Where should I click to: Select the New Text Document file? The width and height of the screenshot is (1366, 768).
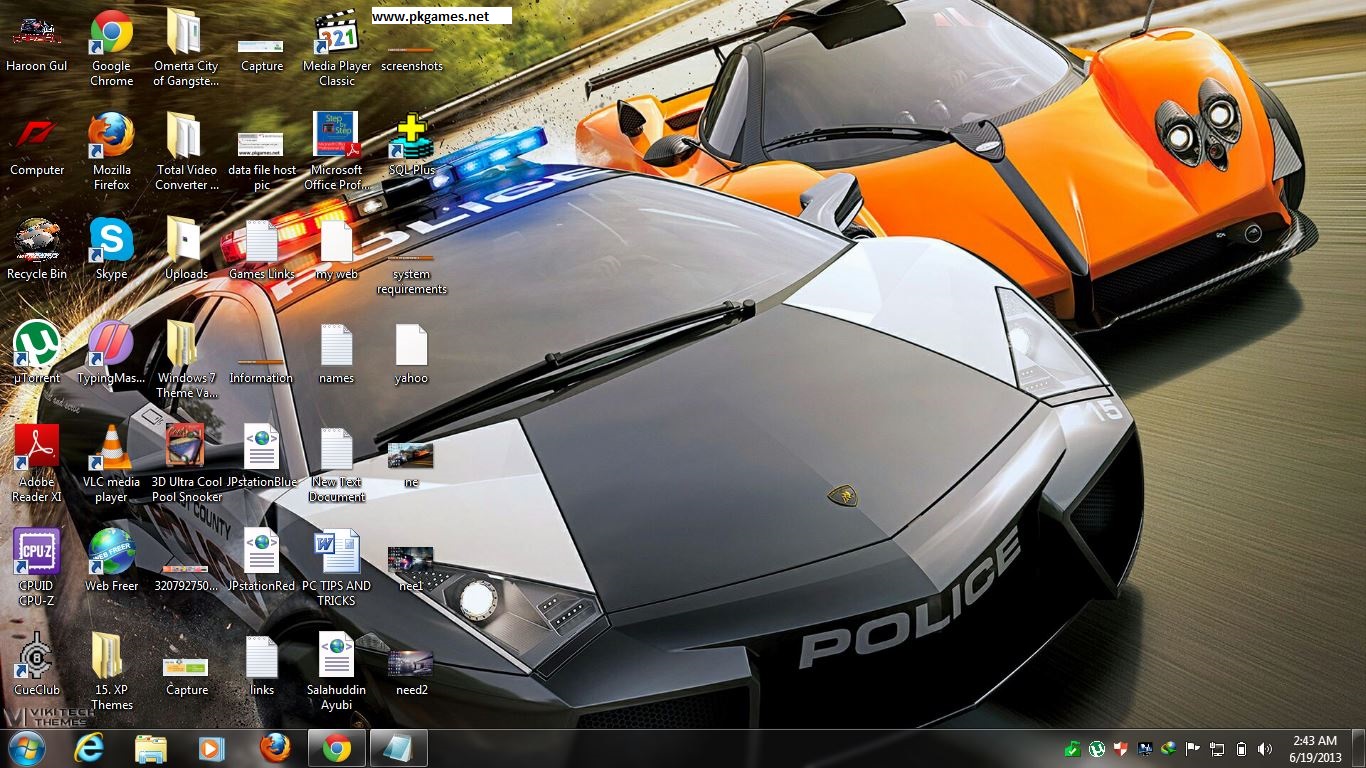337,464
